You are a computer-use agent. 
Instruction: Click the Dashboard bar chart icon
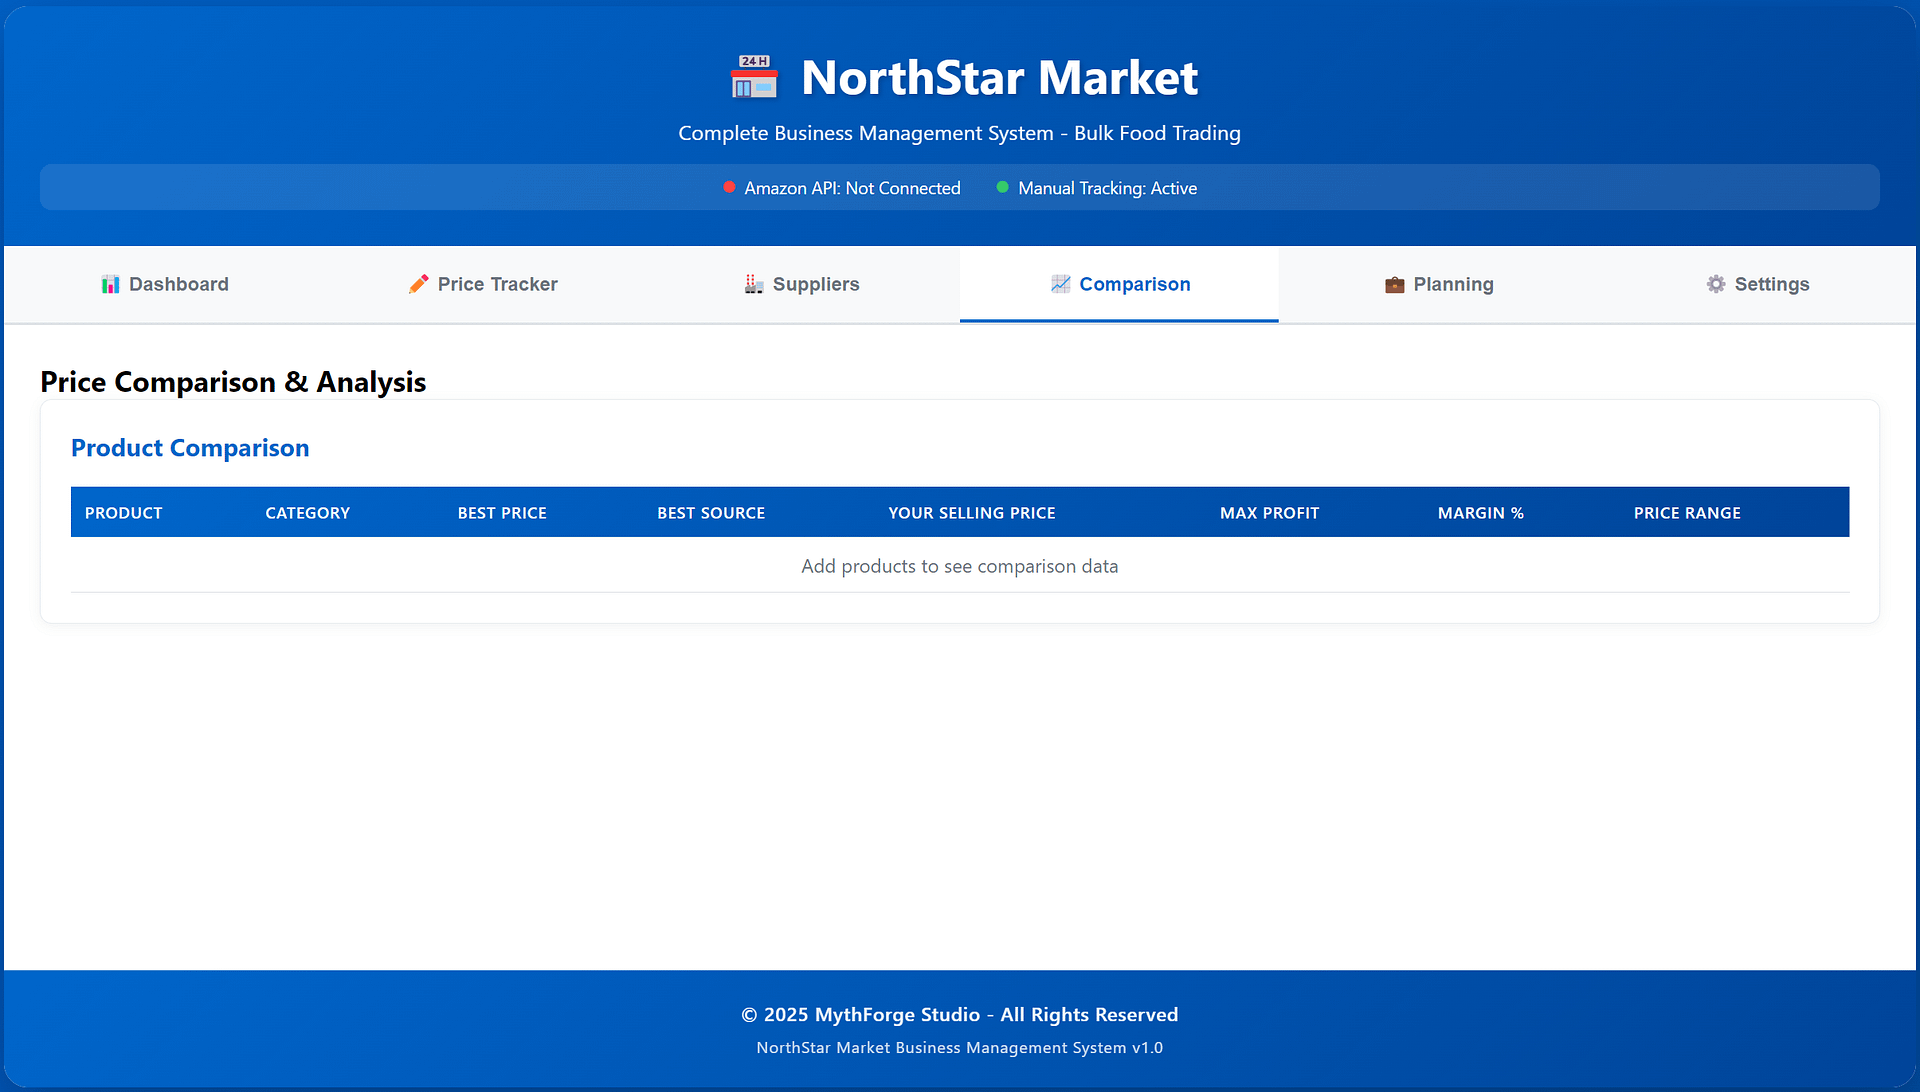[111, 285]
